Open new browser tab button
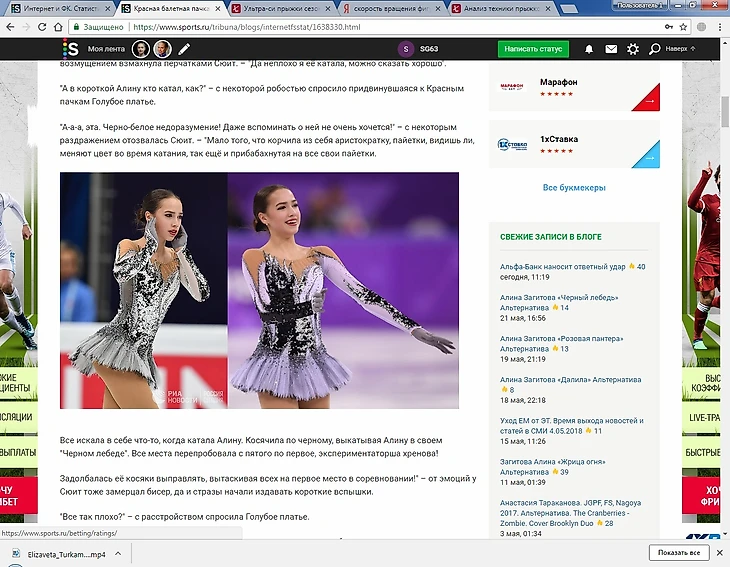730x567 pixels. tap(569, 9)
